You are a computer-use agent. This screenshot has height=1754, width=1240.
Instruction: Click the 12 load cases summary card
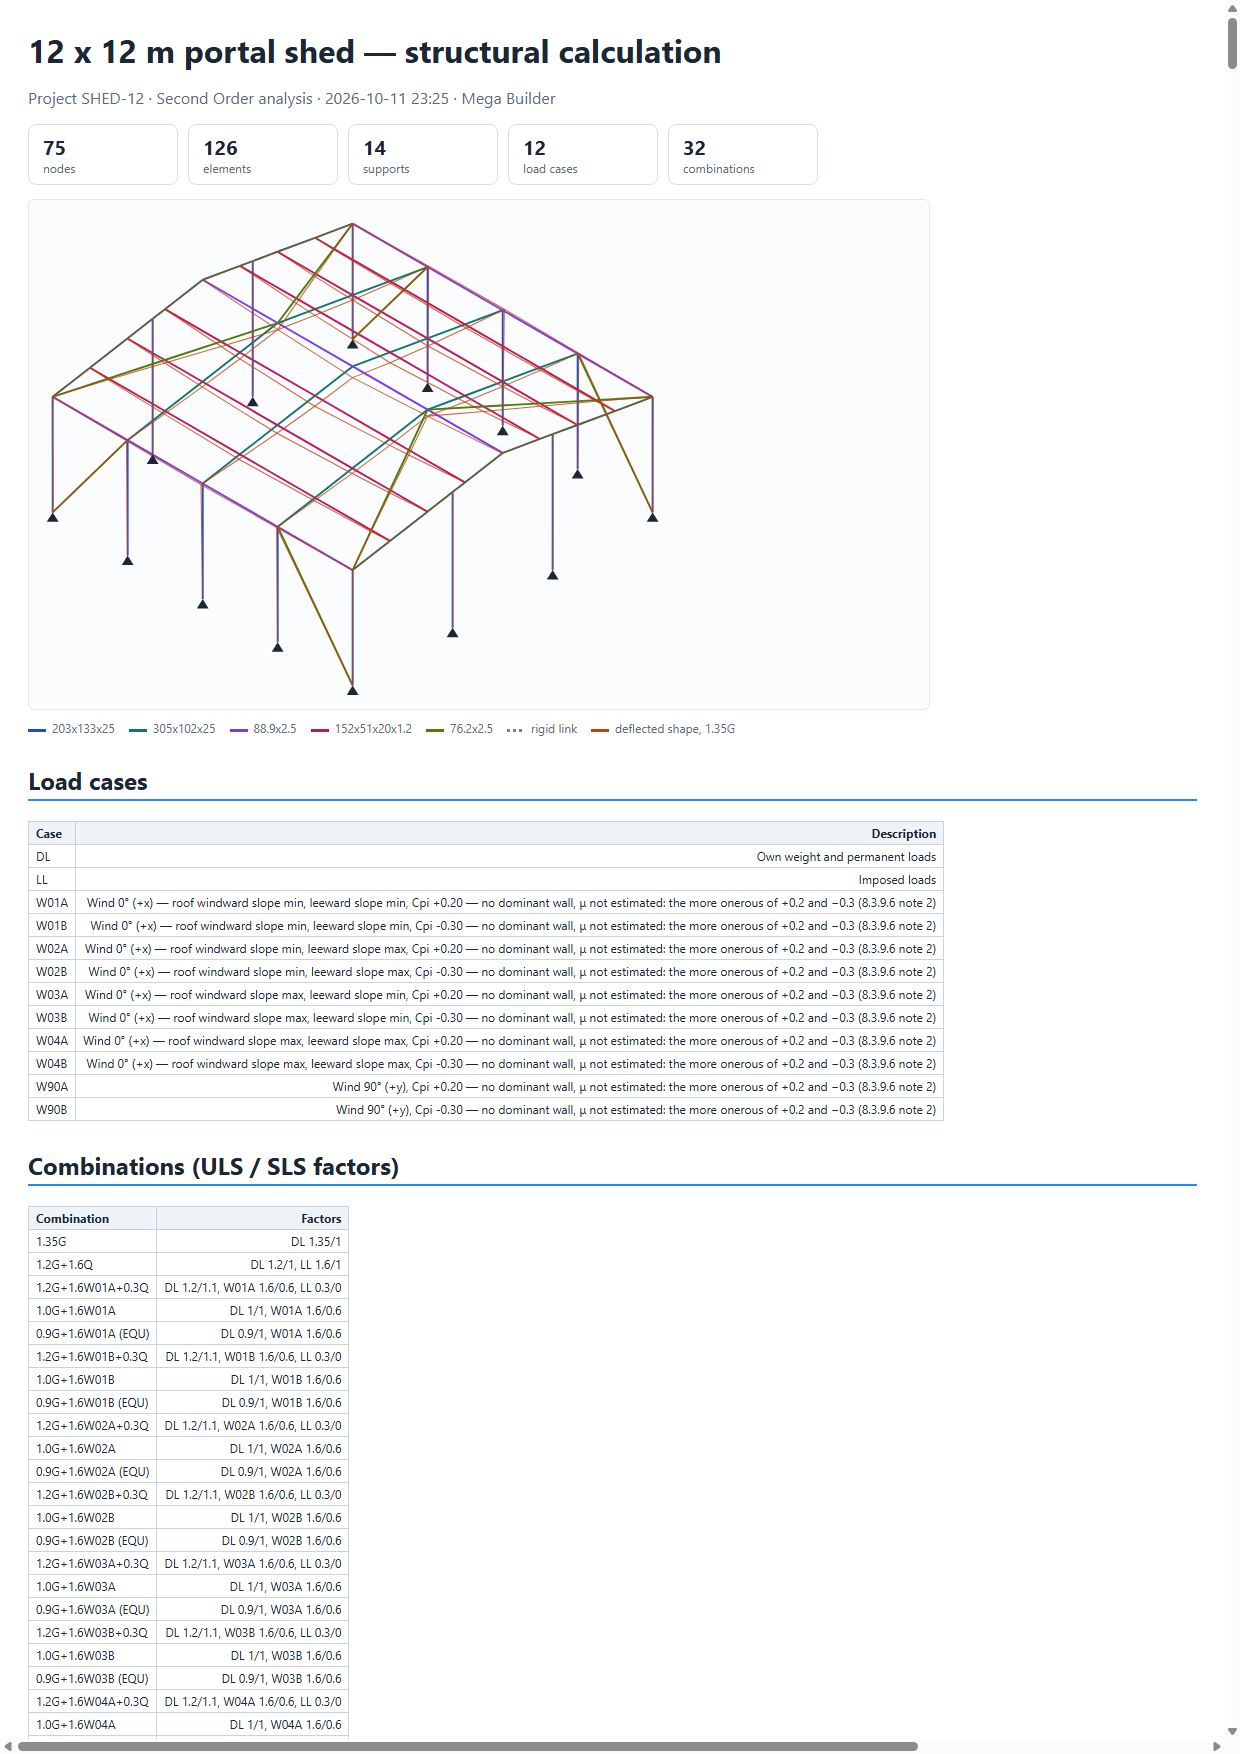[583, 155]
